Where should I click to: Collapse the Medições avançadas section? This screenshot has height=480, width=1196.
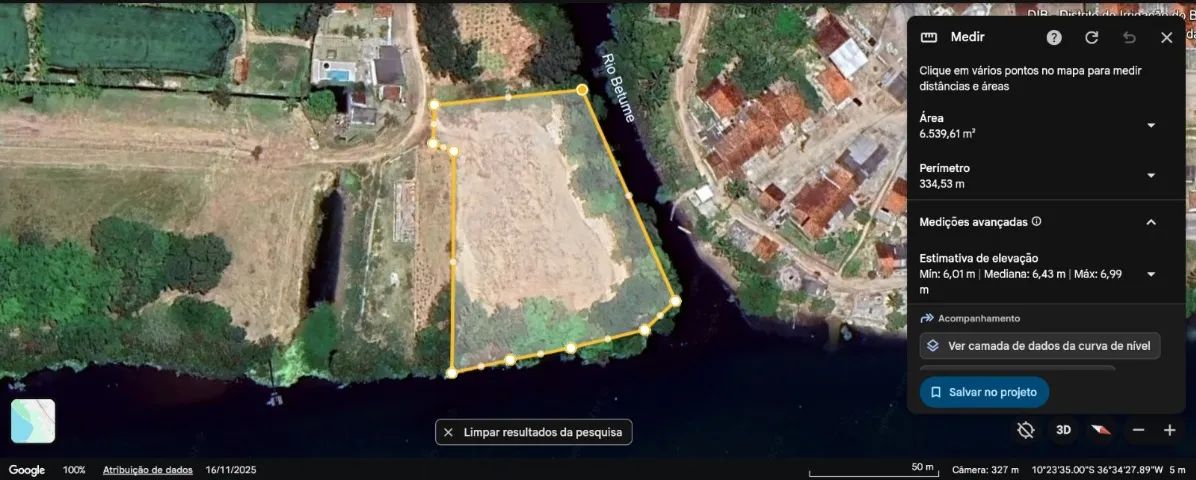(1151, 222)
